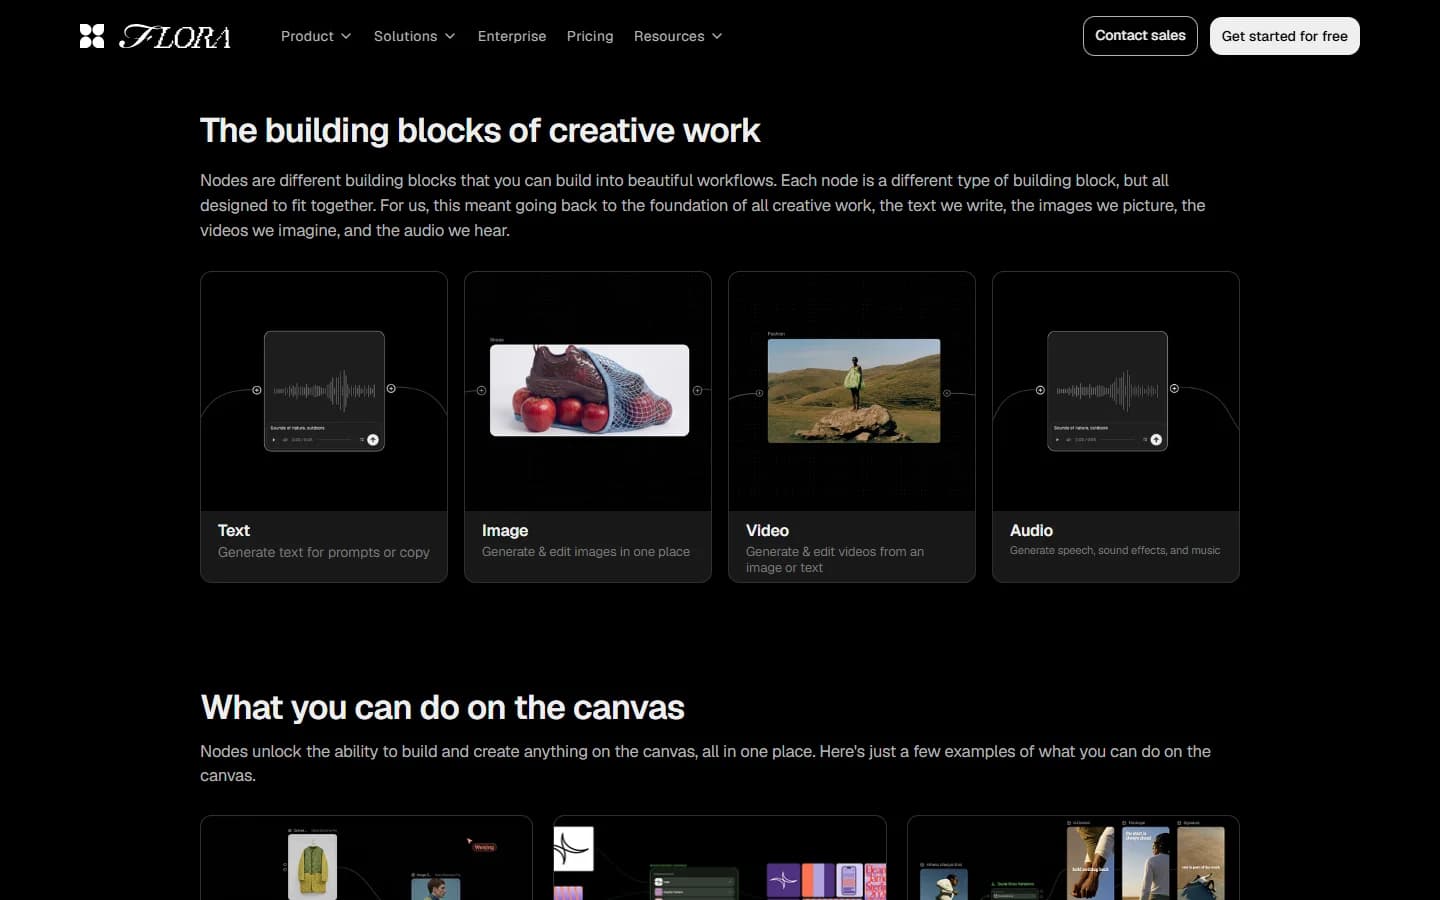Screen dimensions: 1440x900
Task: Open the Video node card
Action: click(x=852, y=427)
